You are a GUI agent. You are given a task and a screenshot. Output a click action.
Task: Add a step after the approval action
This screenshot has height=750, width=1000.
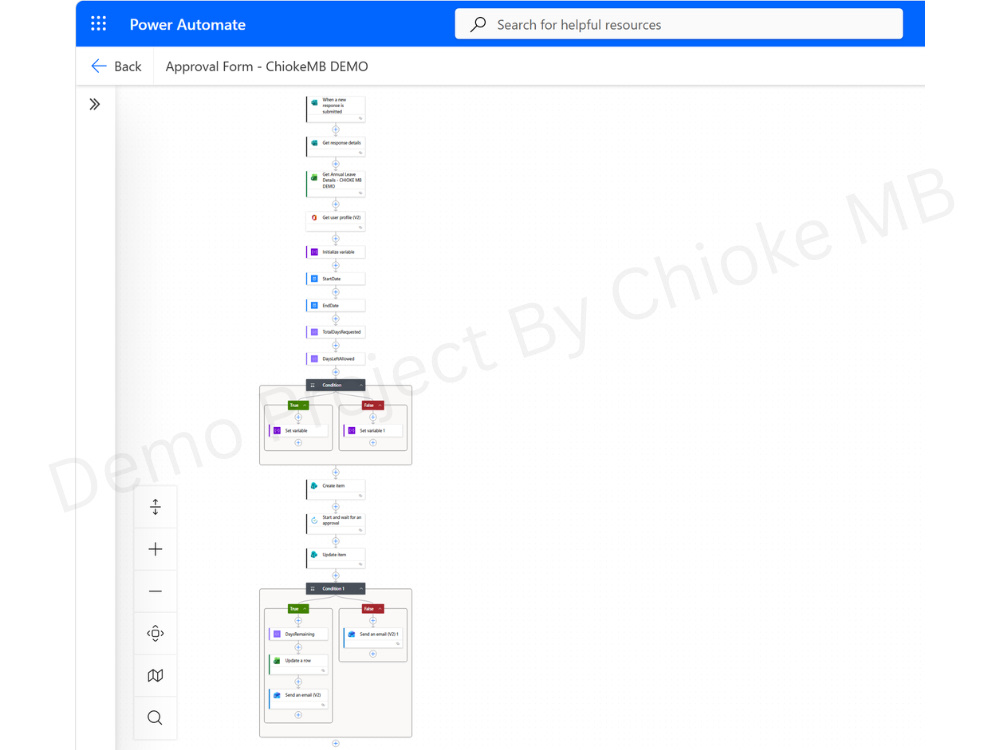[335, 541]
